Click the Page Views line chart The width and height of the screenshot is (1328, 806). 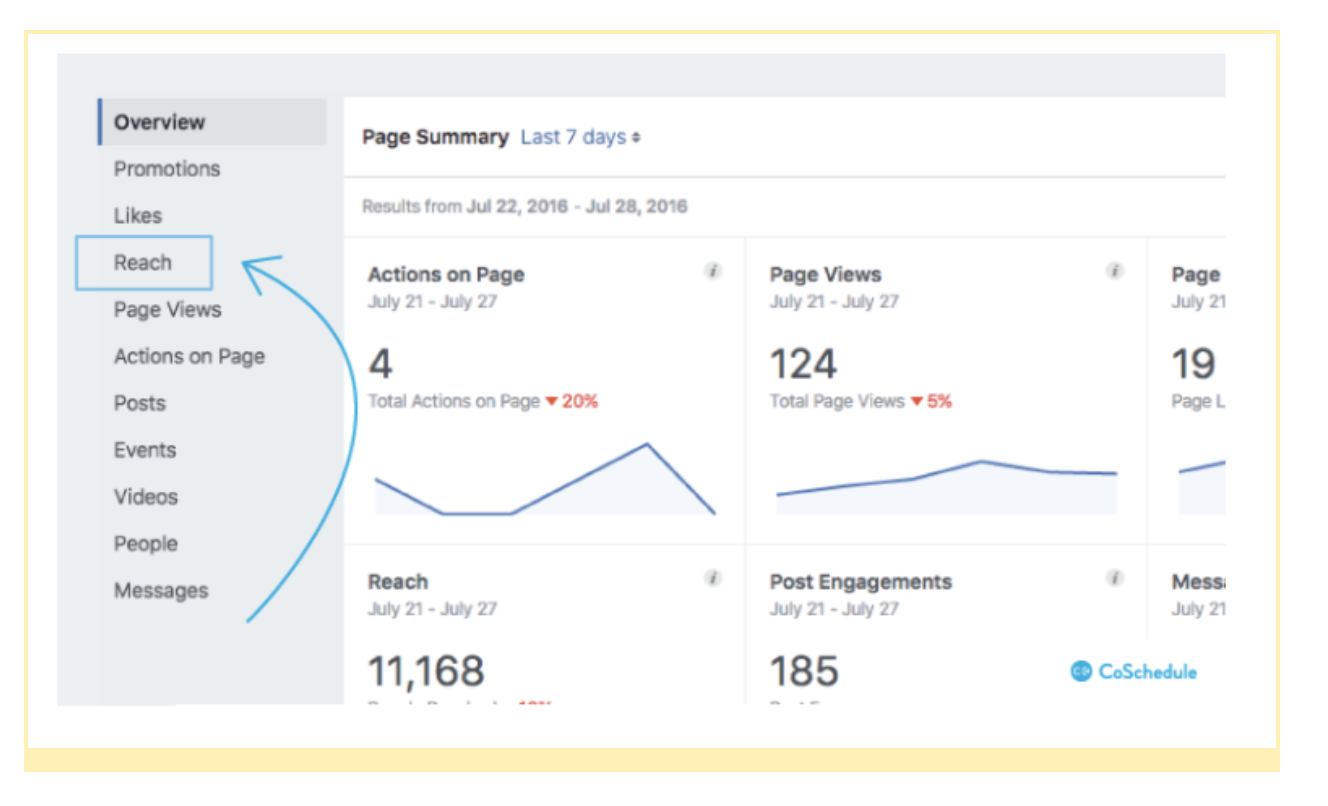coord(946,487)
